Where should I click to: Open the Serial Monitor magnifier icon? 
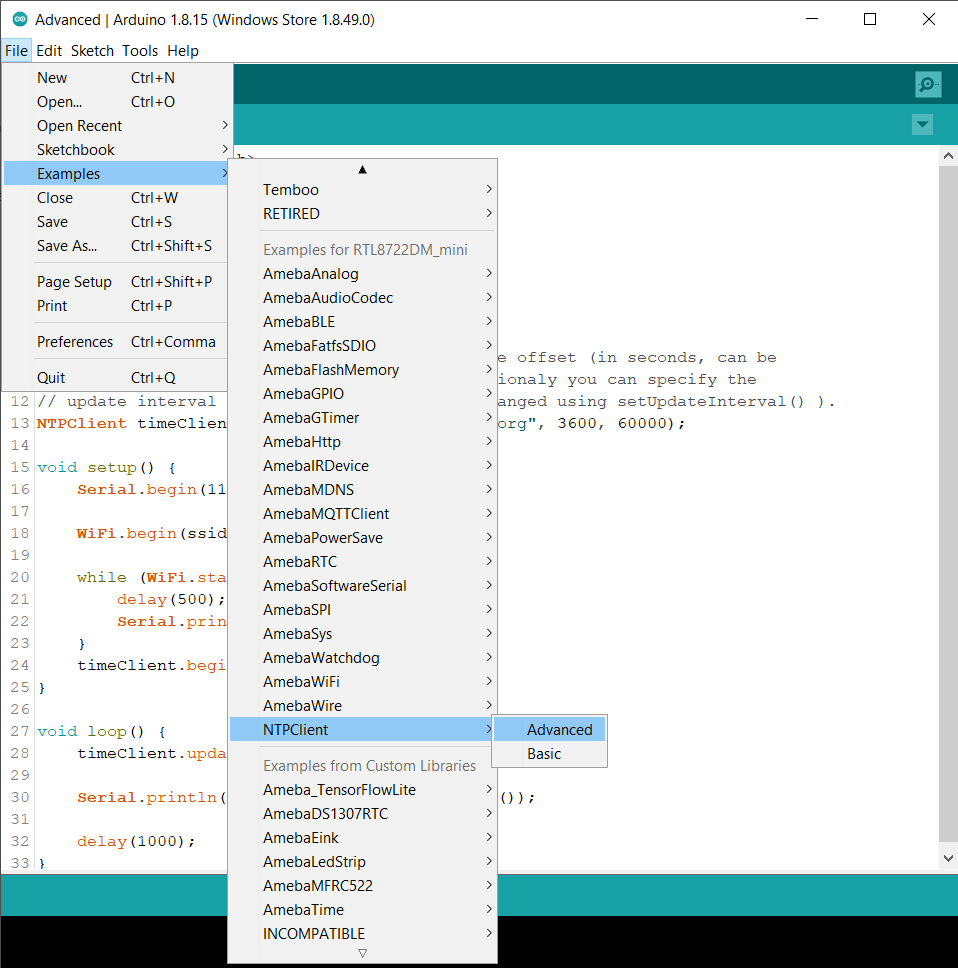pos(928,84)
